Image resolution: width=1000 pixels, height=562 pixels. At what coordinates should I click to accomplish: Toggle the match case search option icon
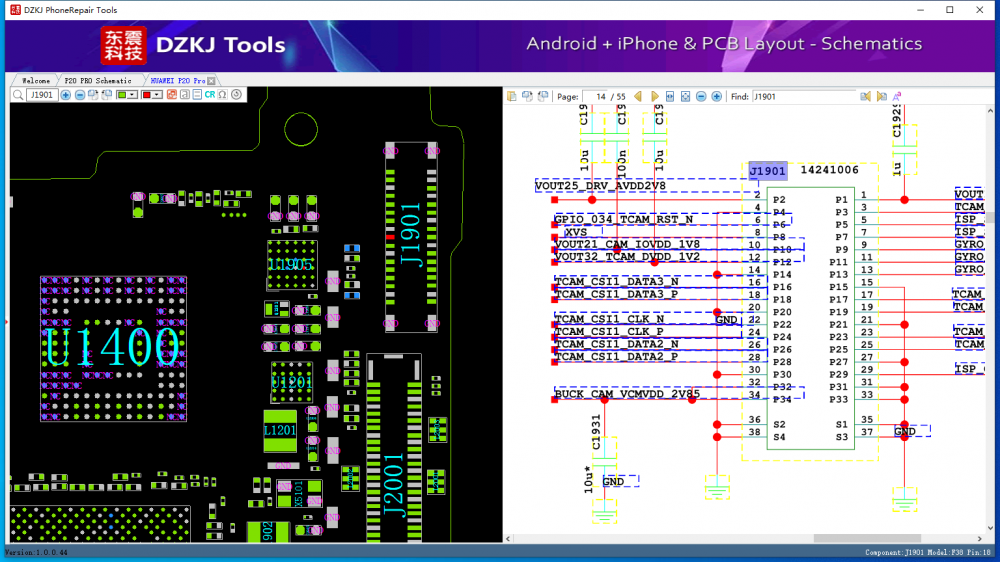tap(897, 97)
